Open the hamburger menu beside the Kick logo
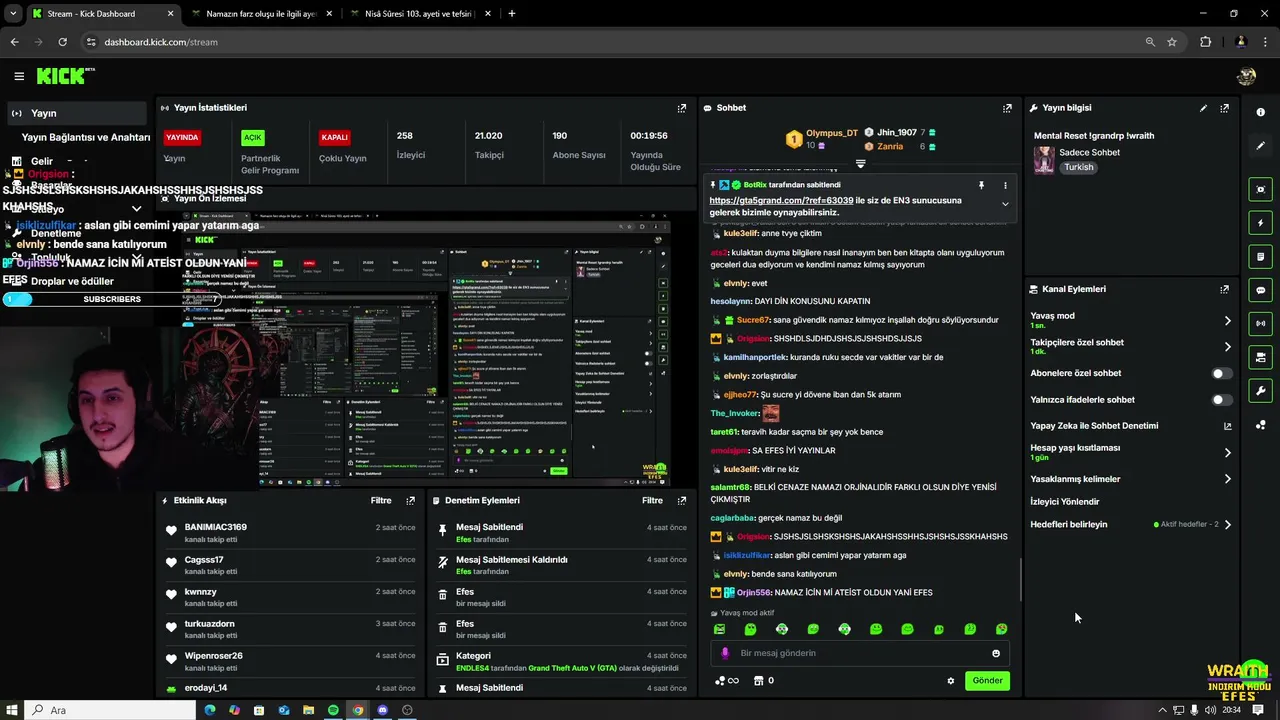The image size is (1280, 720). coord(19,76)
